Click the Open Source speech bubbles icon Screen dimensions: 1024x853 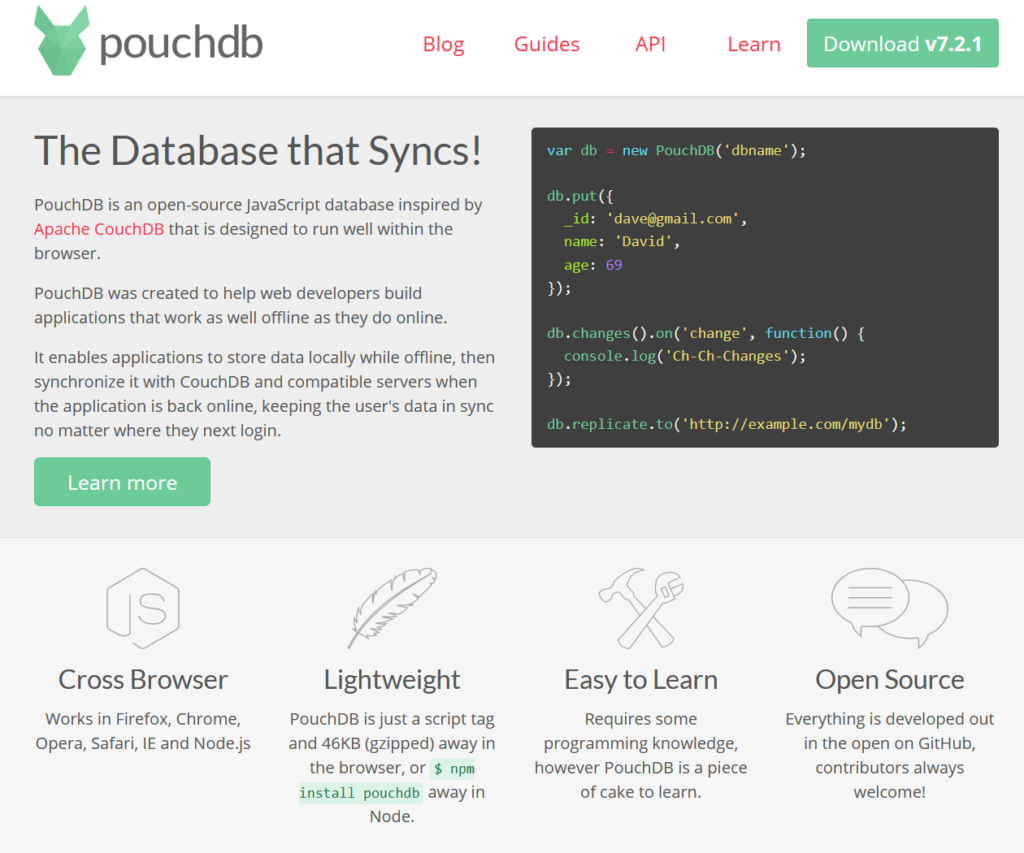point(889,608)
